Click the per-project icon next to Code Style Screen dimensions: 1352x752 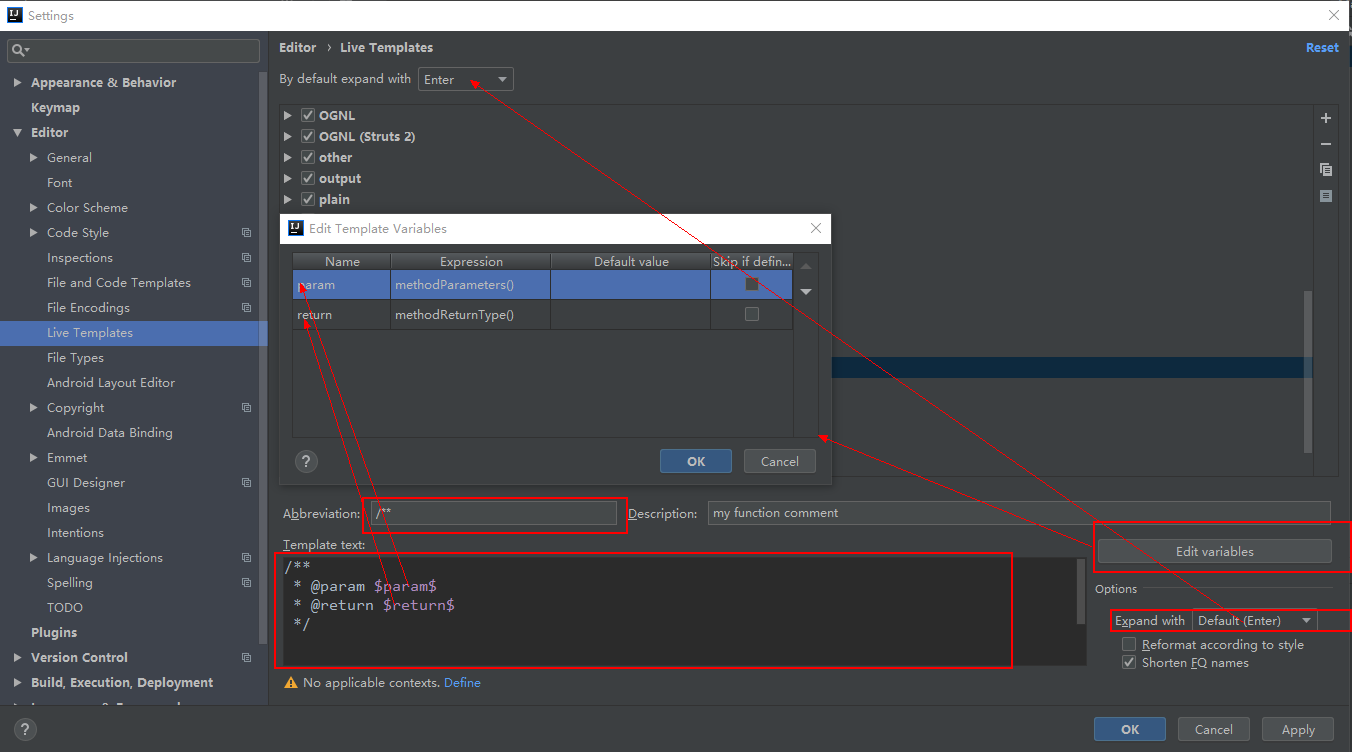coord(246,233)
